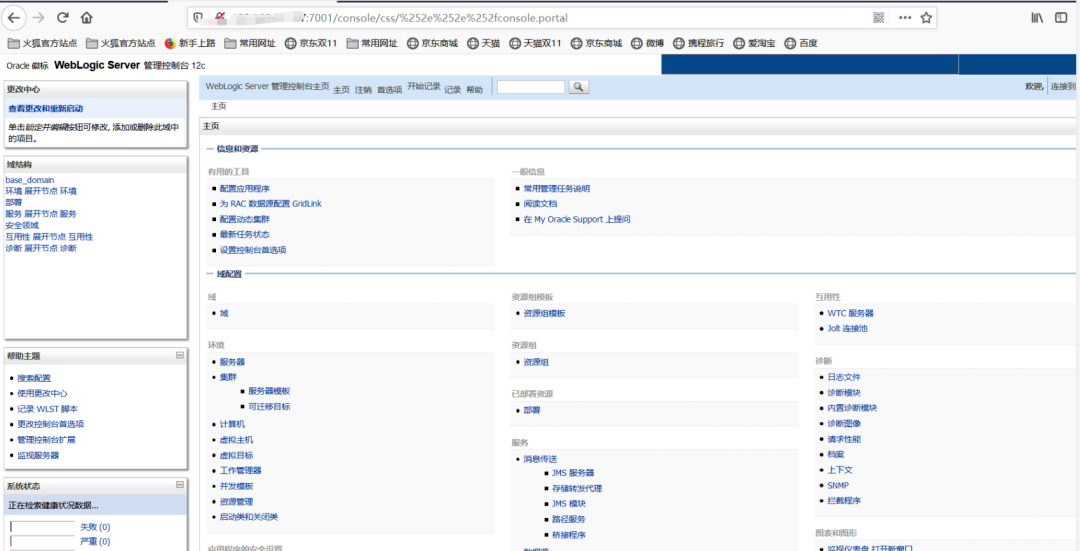Open the 配置应用程序 link

[x=245, y=188]
